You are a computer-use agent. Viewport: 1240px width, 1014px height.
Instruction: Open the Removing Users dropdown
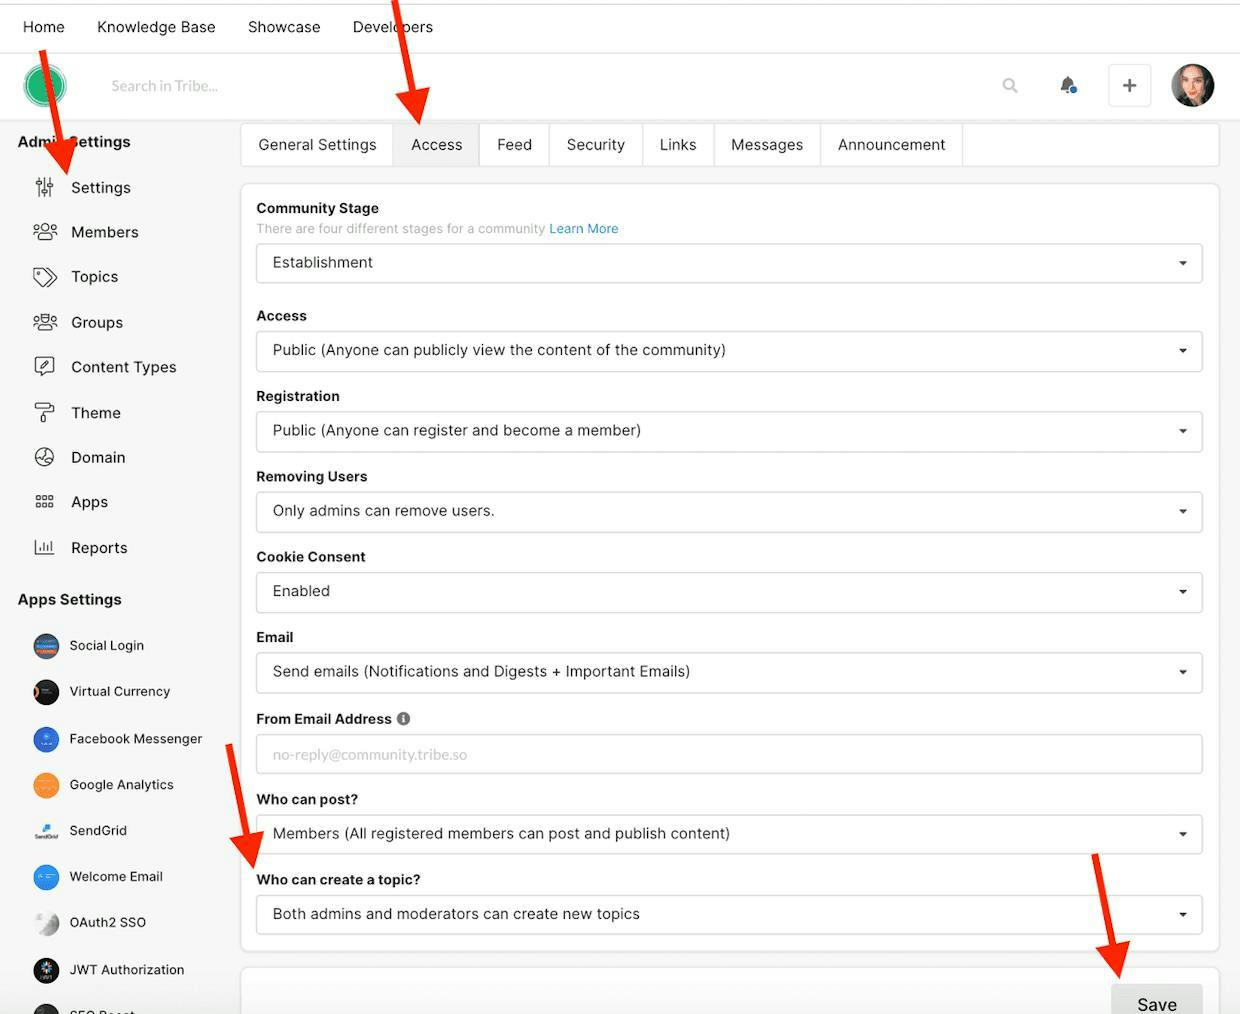pyautogui.click(x=729, y=511)
